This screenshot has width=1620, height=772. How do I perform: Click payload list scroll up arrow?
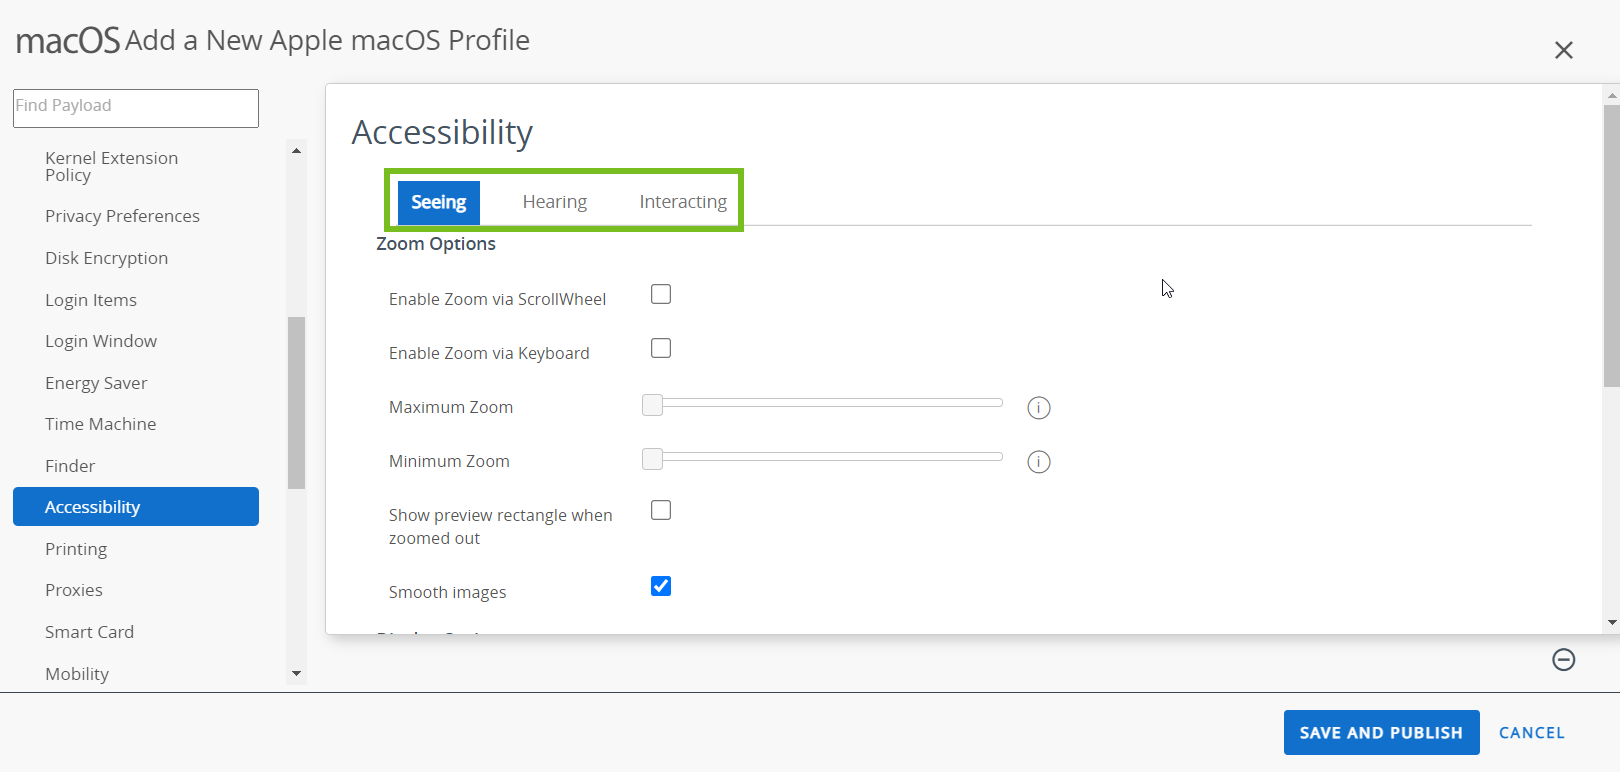tap(296, 150)
